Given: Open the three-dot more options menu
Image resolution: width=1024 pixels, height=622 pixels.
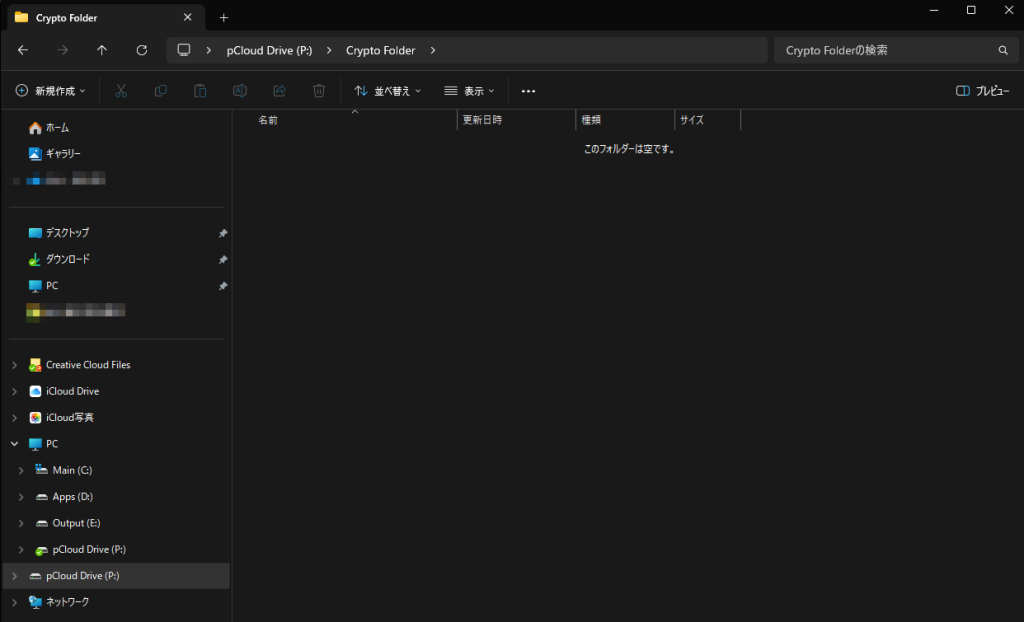Looking at the screenshot, I should coord(529,91).
